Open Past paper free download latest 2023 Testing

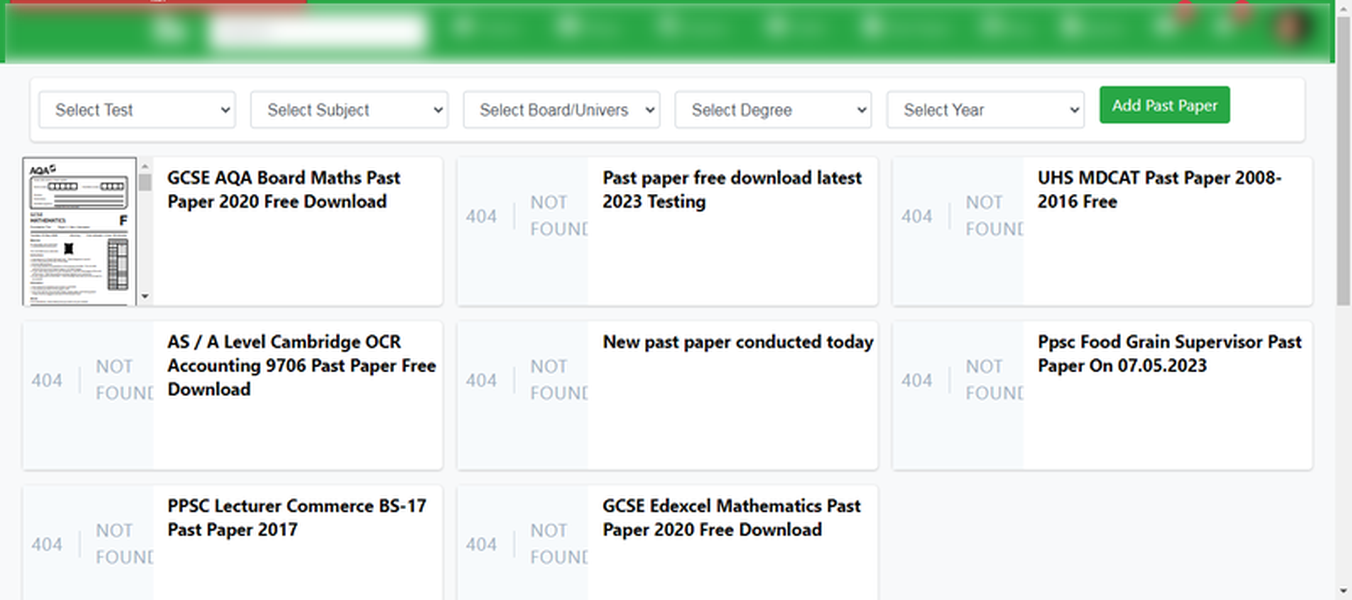732,189
